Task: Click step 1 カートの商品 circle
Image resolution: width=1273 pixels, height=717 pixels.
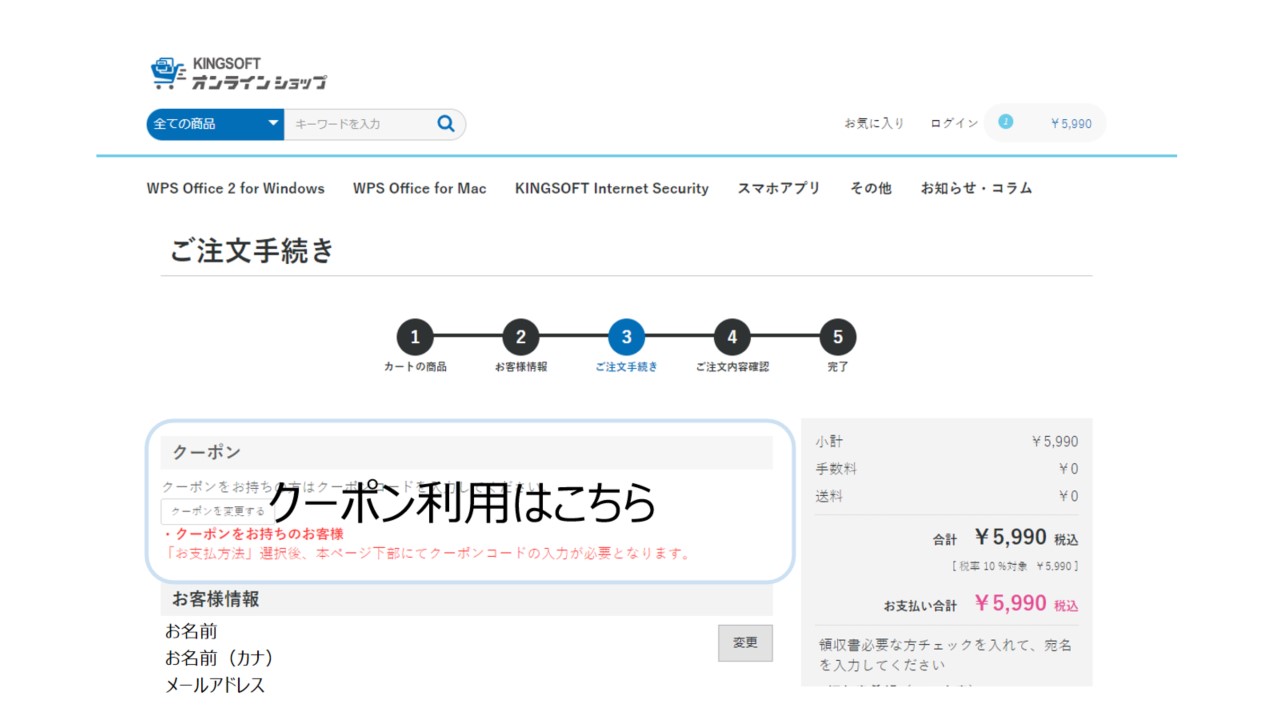Action: tap(415, 337)
